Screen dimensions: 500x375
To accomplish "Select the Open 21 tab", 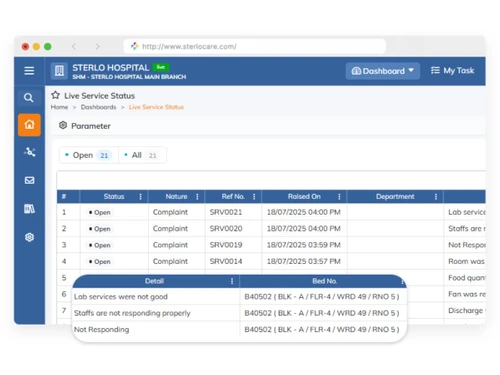I will point(89,155).
